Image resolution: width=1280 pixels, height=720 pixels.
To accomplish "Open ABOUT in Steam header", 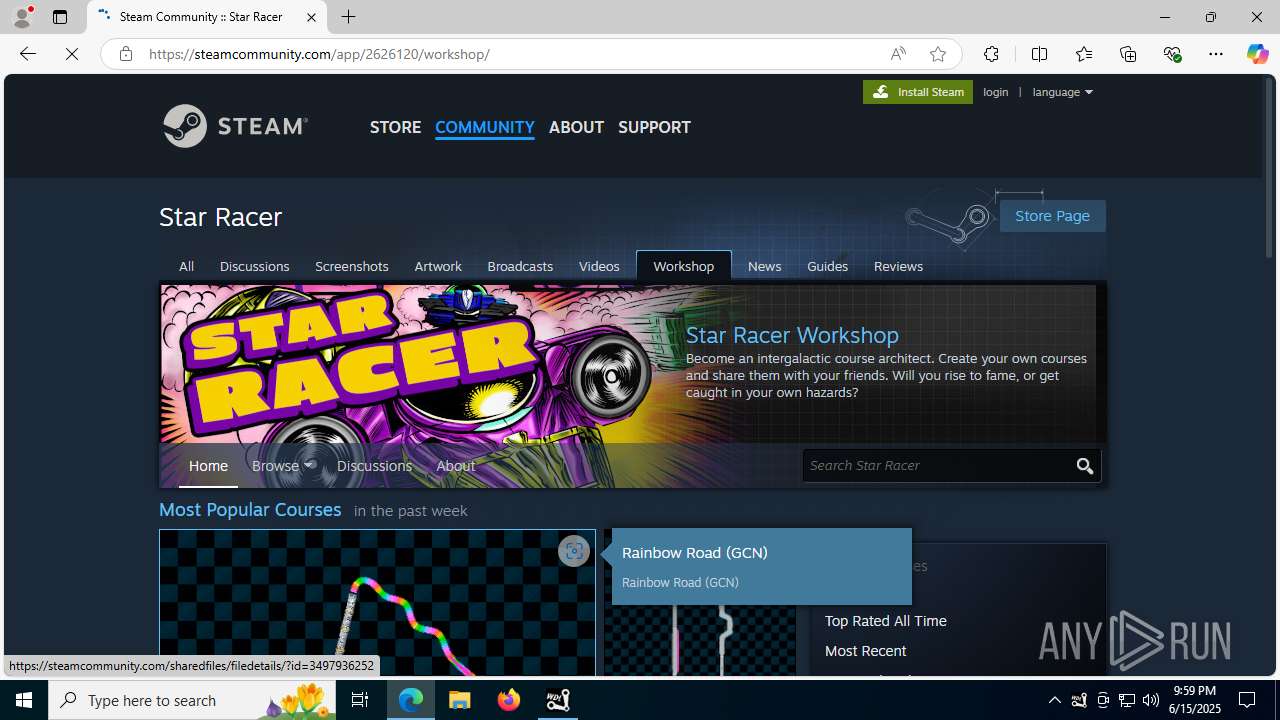I will coord(576,127).
